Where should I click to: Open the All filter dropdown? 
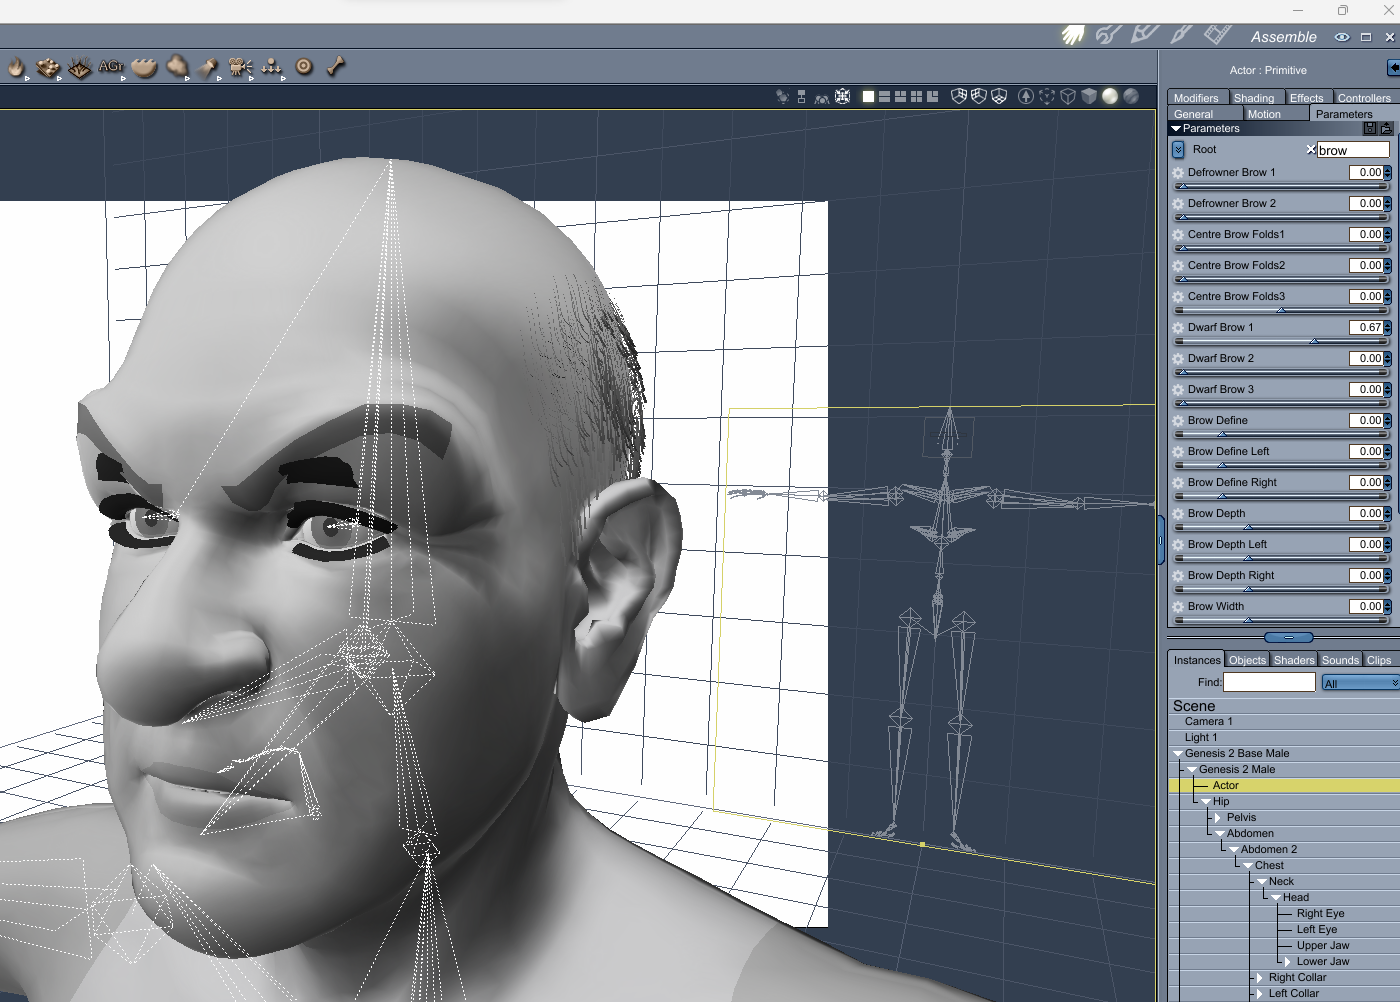pos(1360,683)
